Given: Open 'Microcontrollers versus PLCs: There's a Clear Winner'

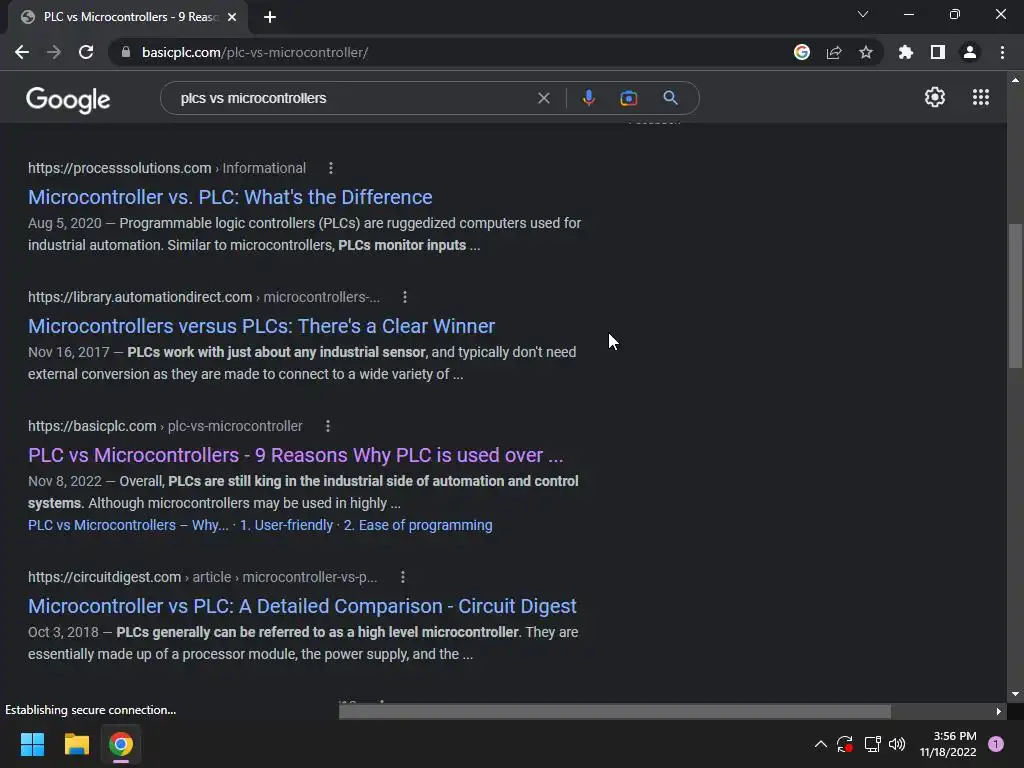Looking at the screenshot, I should point(261,326).
